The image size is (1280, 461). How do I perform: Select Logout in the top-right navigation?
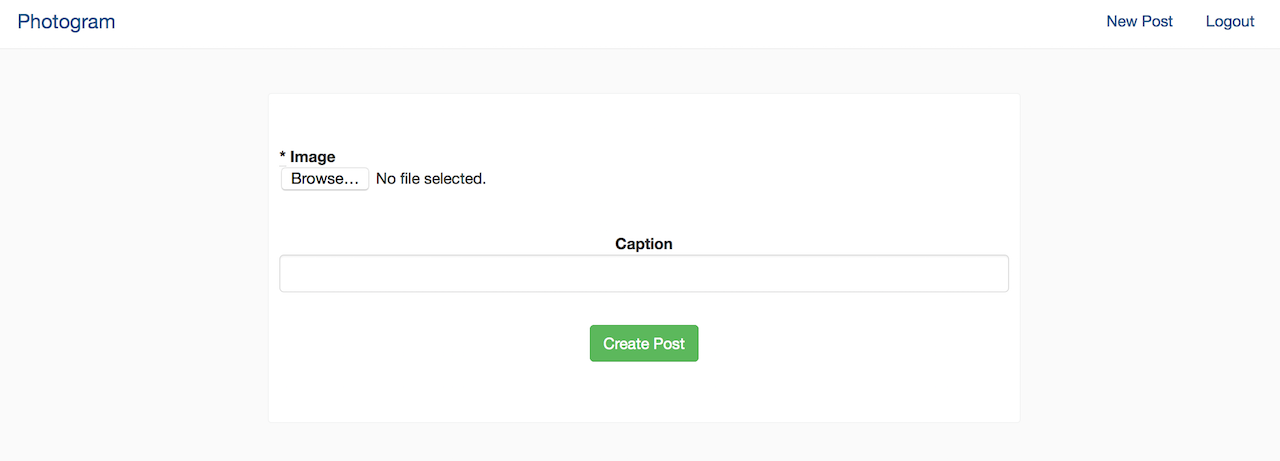point(1230,21)
